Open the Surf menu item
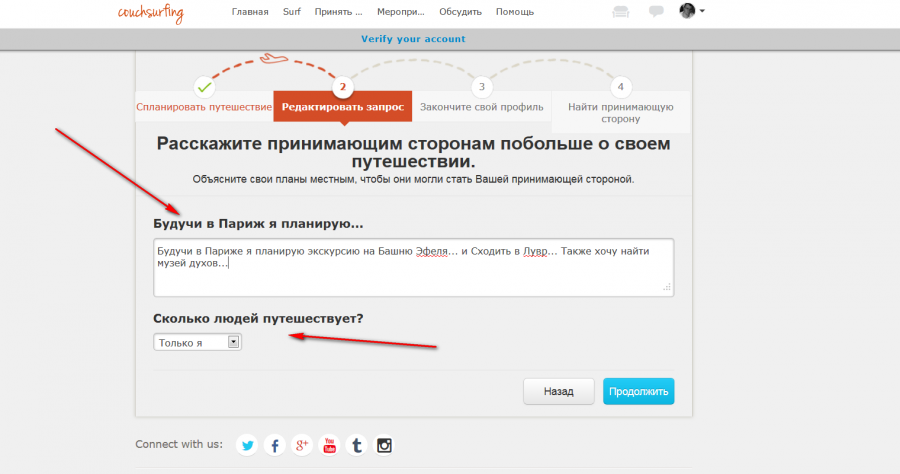Image resolution: width=900 pixels, height=474 pixels. pos(292,12)
